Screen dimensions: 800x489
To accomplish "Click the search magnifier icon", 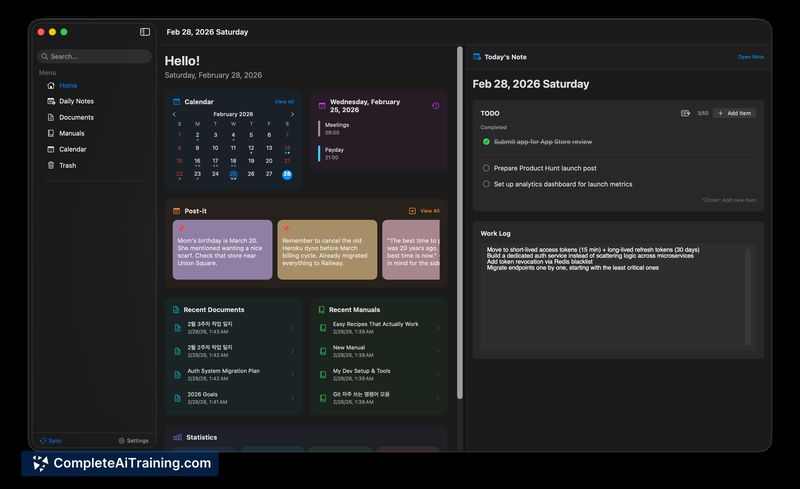I will (x=45, y=56).
